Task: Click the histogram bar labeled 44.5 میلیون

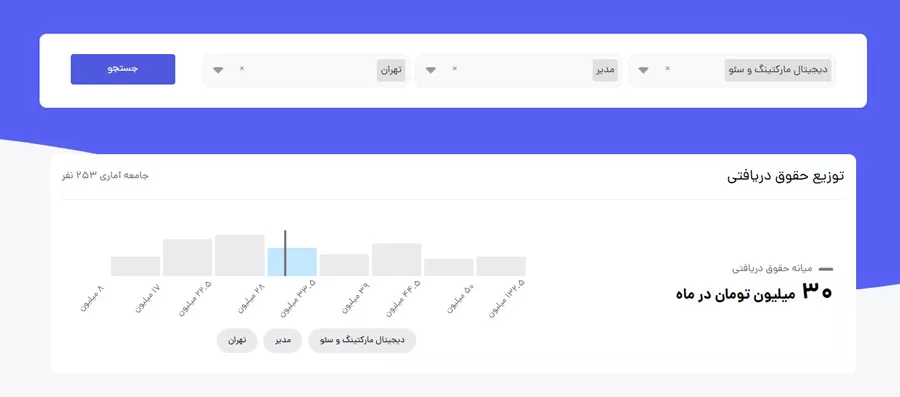Action: click(397, 260)
